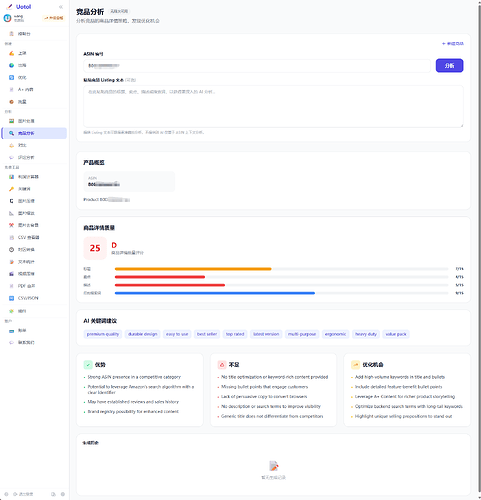Open the A+ 内容 sidebar item
The width and height of the screenshot is (481, 500).
click(34, 89)
